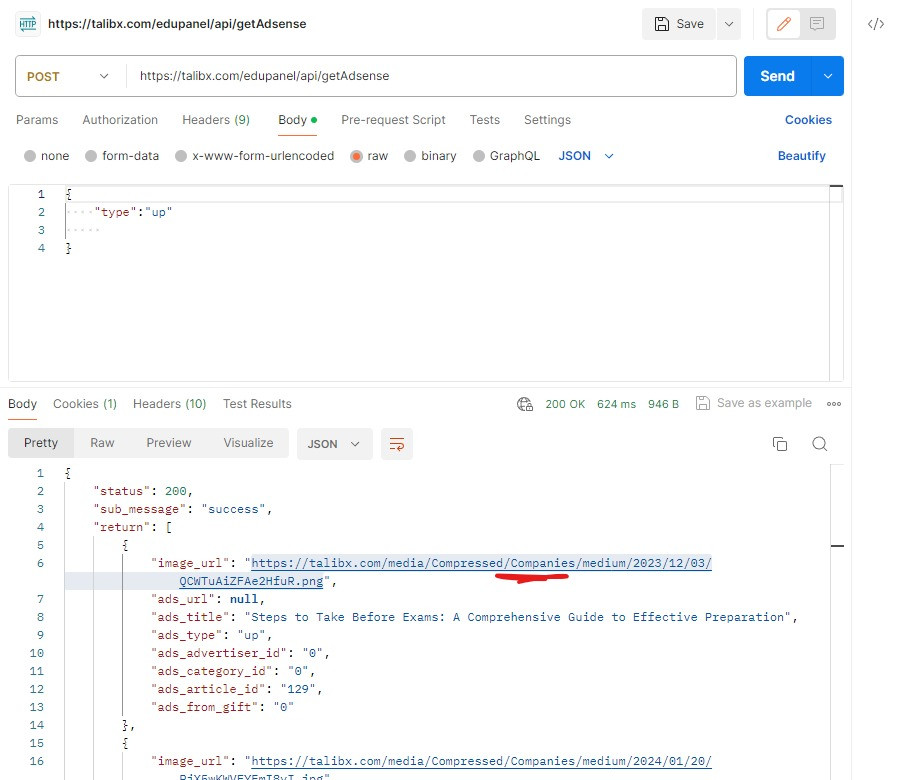Click the request URL input field
This screenshot has width=900, height=780.
pyautogui.click(x=430, y=76)
